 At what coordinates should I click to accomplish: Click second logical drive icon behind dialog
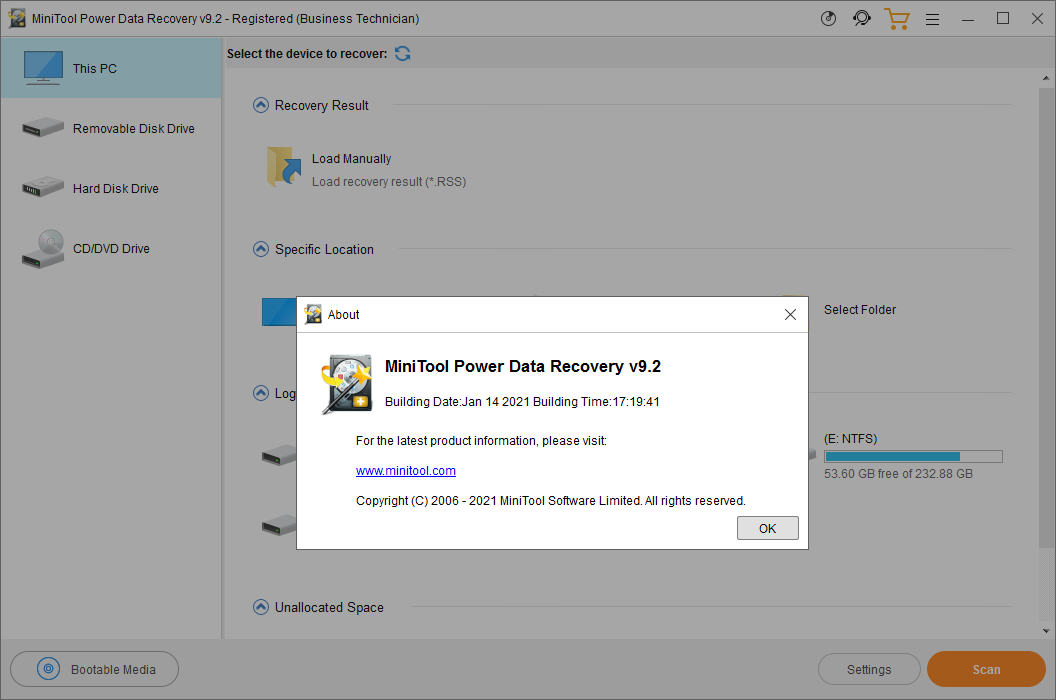[x=279, y=525]
